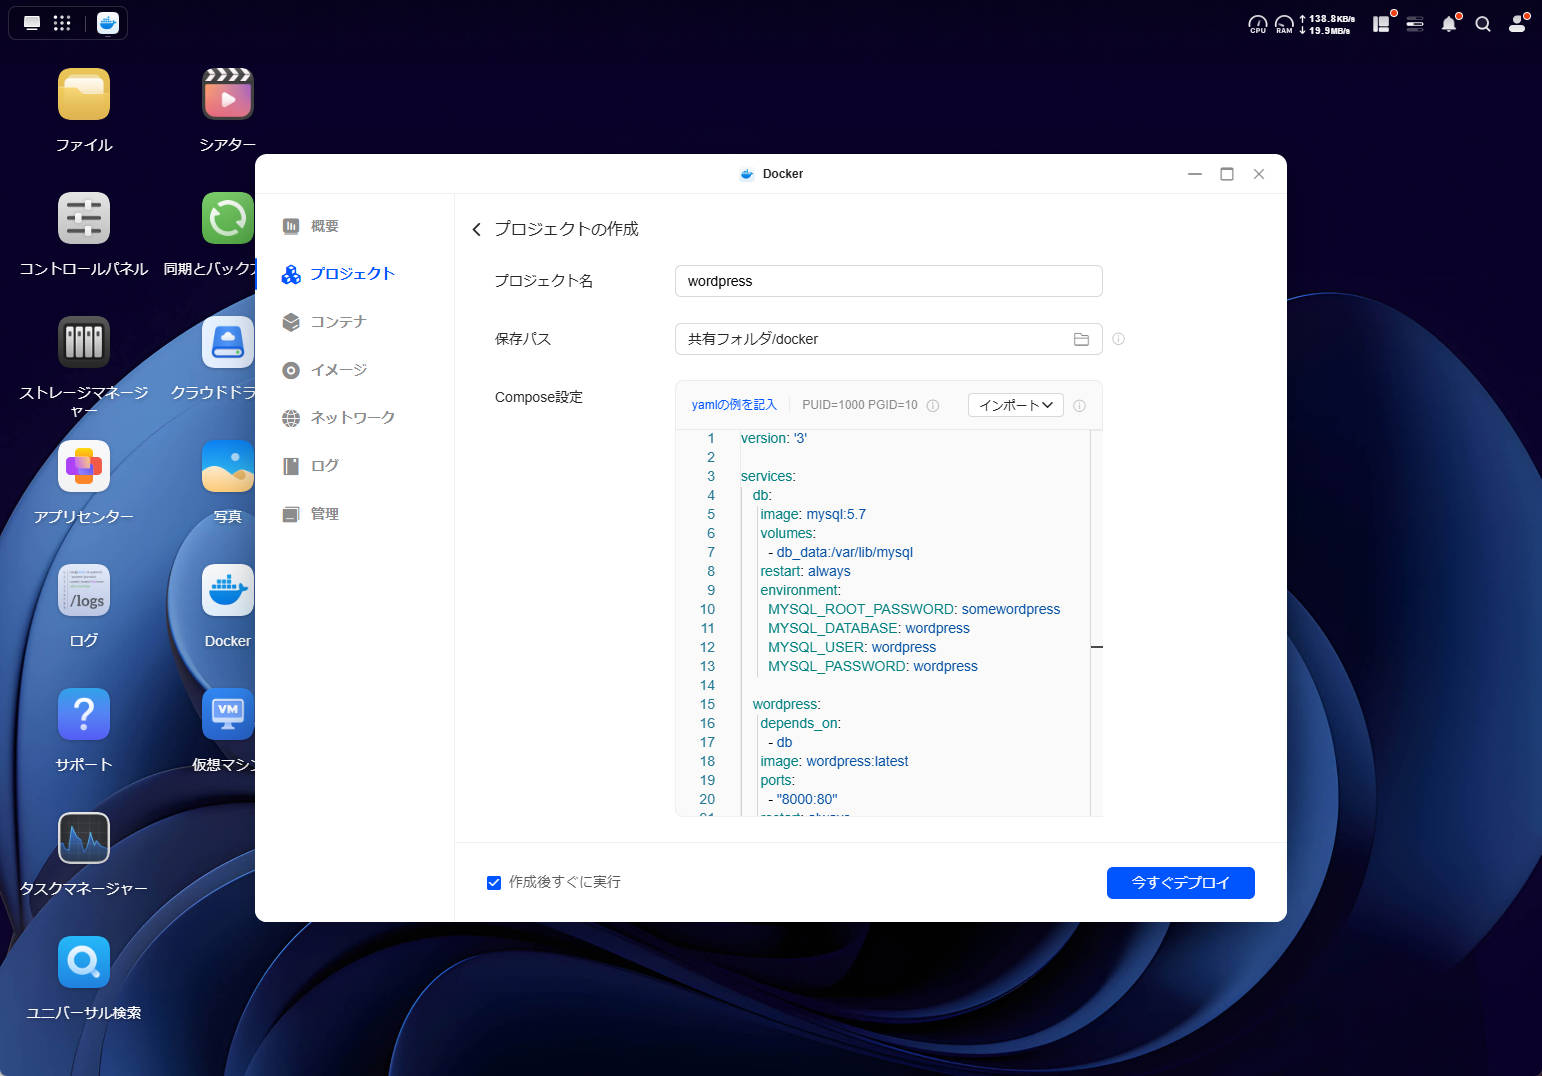Open アプリセンター on the desktop
Image resolution: width=1542 pixels, height=1076 pixels.
click(x=84, y=467)
